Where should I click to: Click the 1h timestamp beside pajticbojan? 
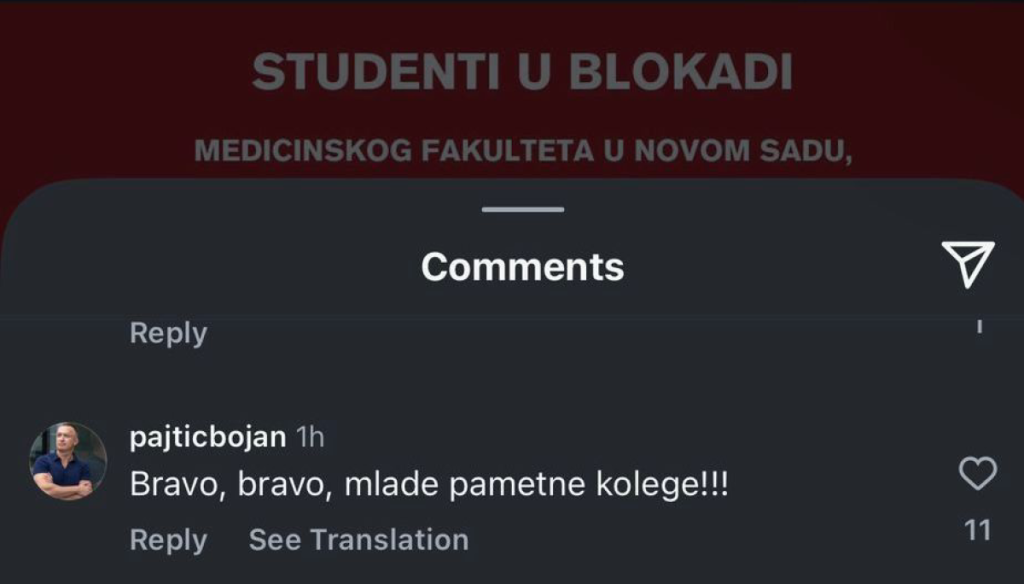[x=310, y=437]
